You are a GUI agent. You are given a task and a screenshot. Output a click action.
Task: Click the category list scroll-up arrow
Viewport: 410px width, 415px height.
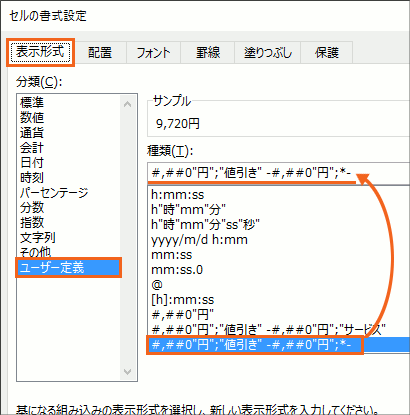[x=127, y=104]
